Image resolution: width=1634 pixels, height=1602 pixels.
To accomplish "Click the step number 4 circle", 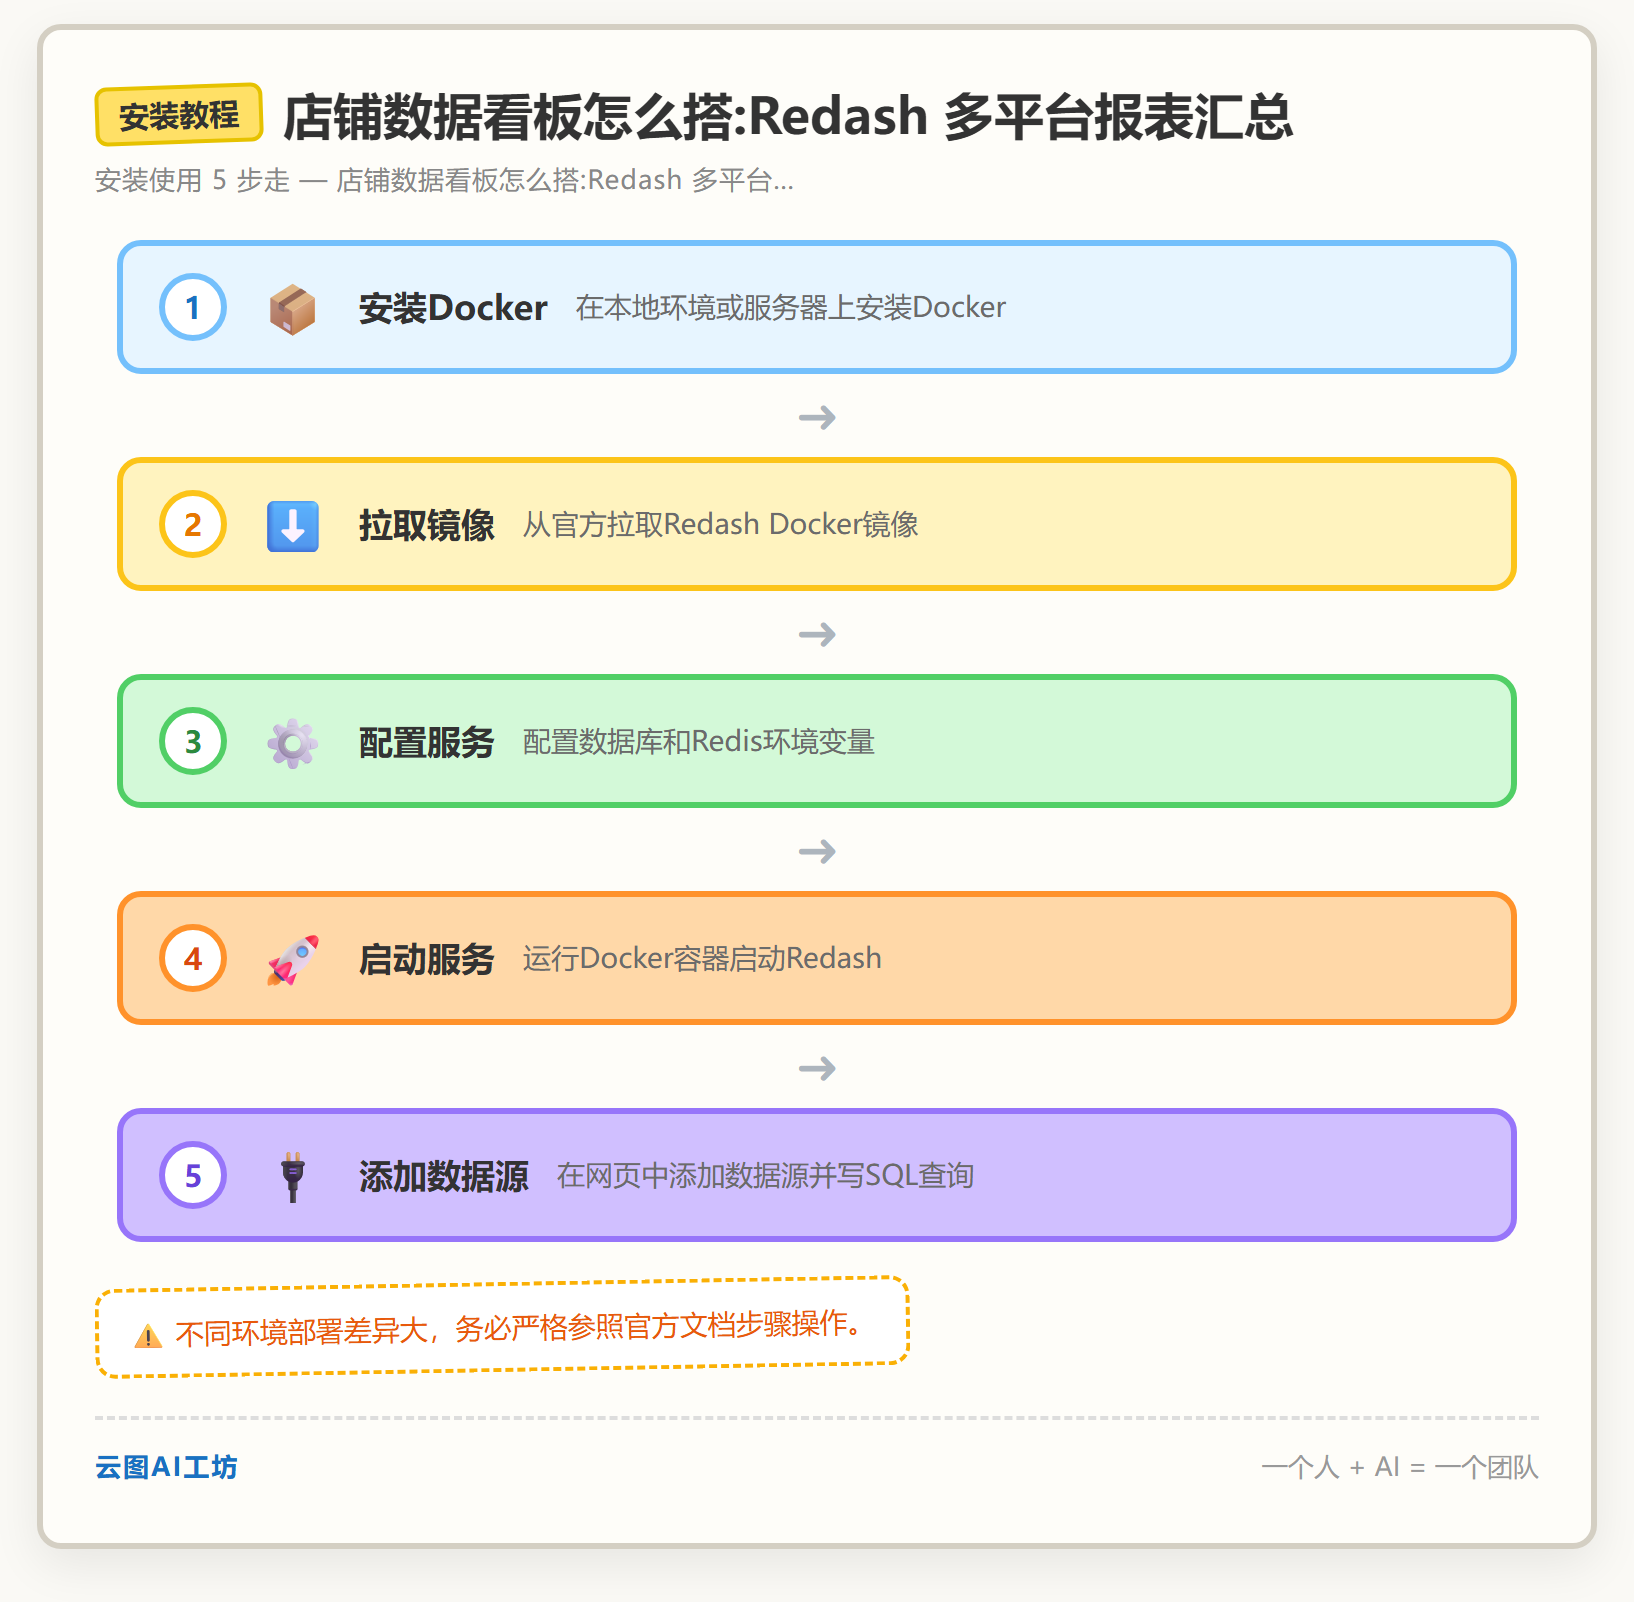I will [193, 958].
